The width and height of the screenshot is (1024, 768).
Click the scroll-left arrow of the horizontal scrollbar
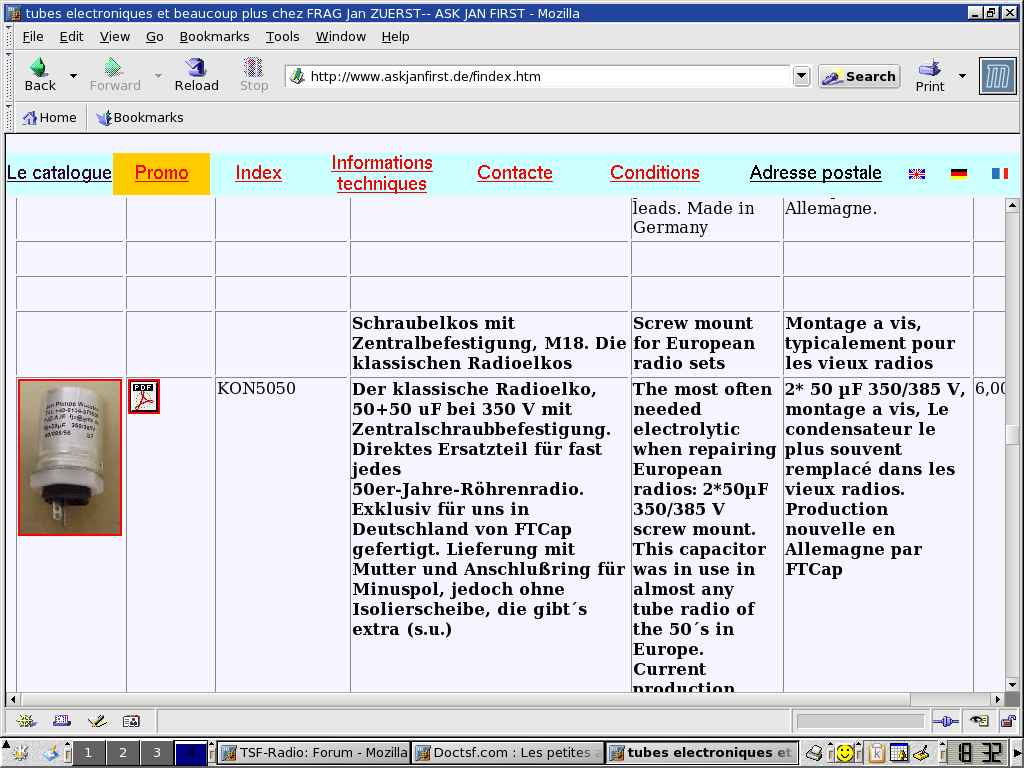12,699
